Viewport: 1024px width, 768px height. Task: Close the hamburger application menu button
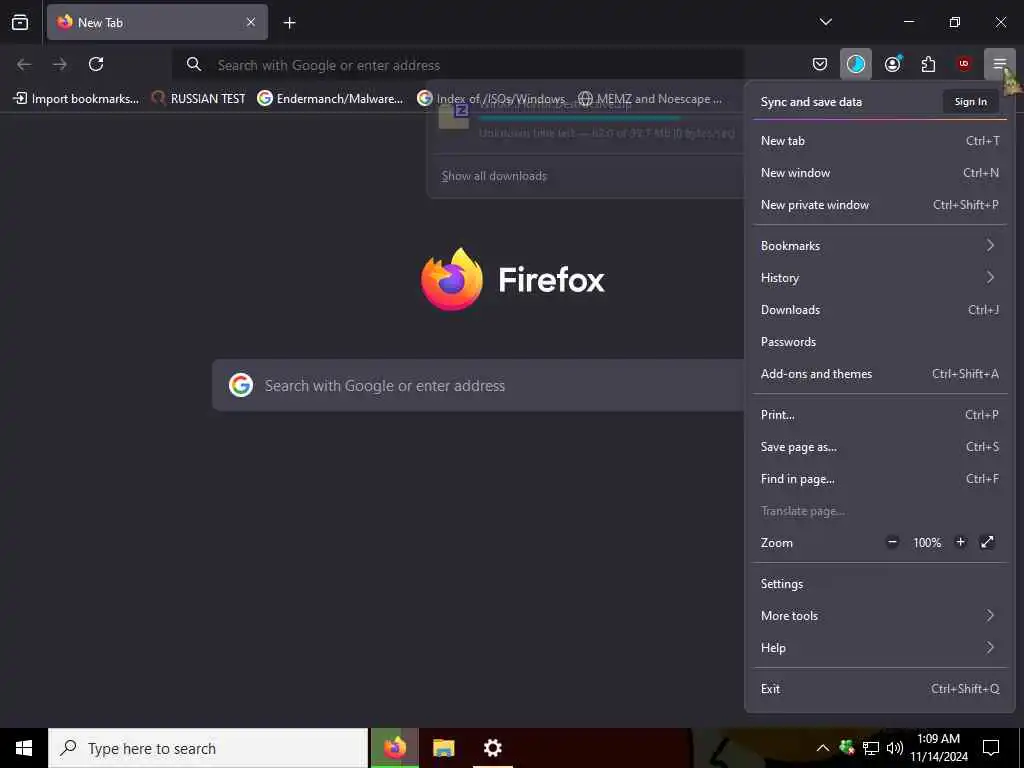click(999, 64)
